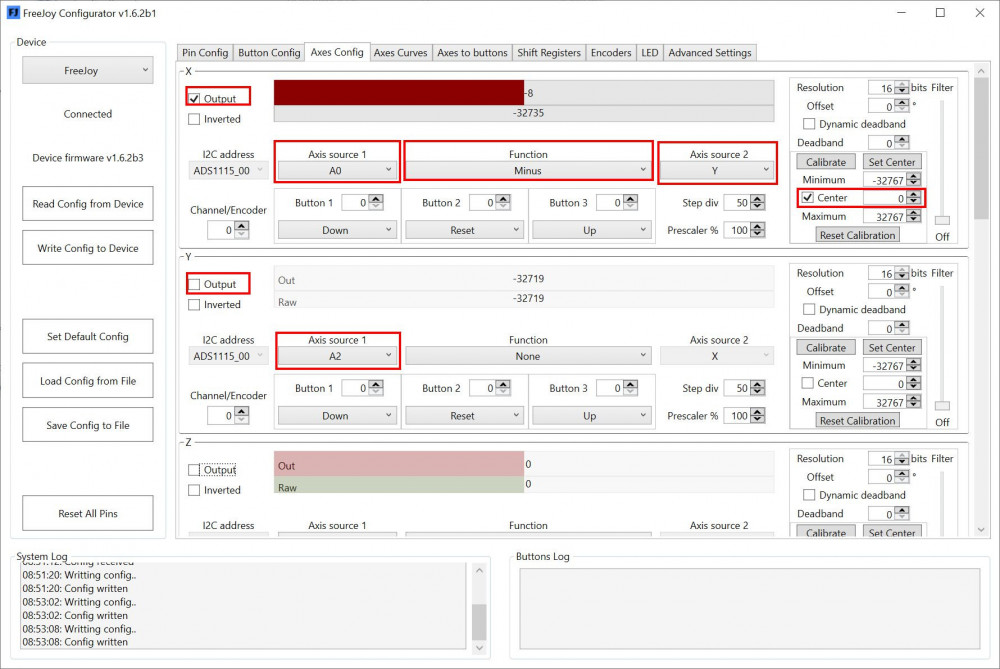Viewport: 1000px width, 669px height.
Task: Click Write Config to Device button
Action: coord(88,248)
